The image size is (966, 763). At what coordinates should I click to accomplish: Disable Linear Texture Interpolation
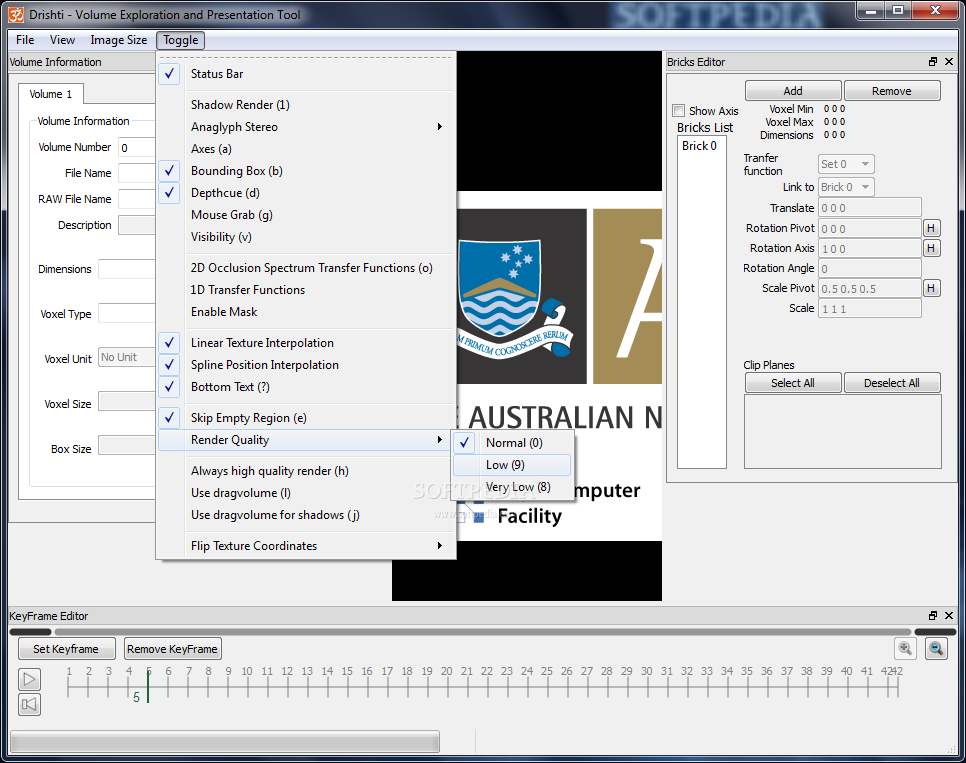[x=306, y=343]
